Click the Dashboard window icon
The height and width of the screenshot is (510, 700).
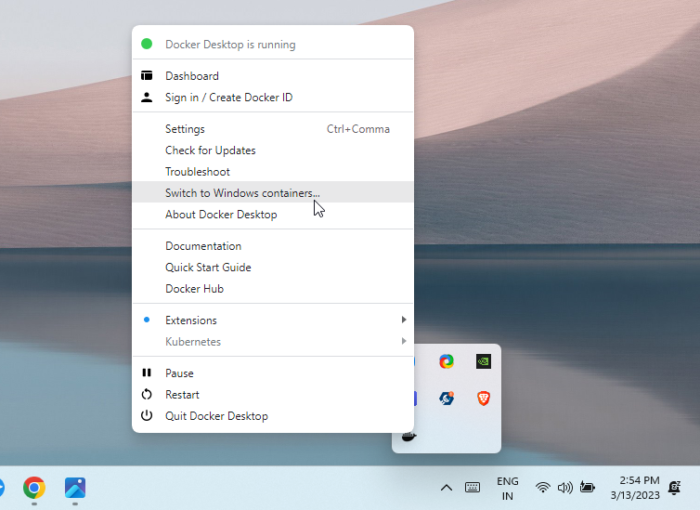click(146, 75)
